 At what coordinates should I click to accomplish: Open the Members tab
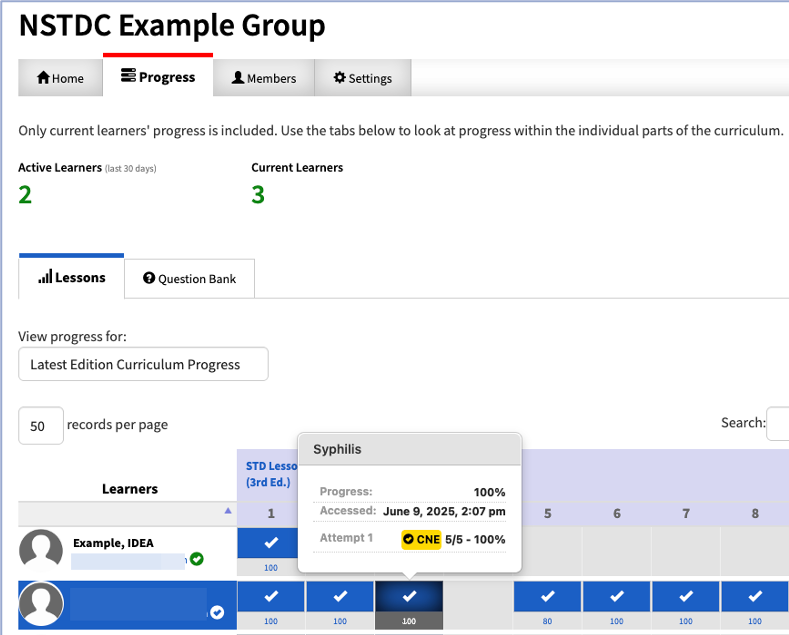[264, 77]
